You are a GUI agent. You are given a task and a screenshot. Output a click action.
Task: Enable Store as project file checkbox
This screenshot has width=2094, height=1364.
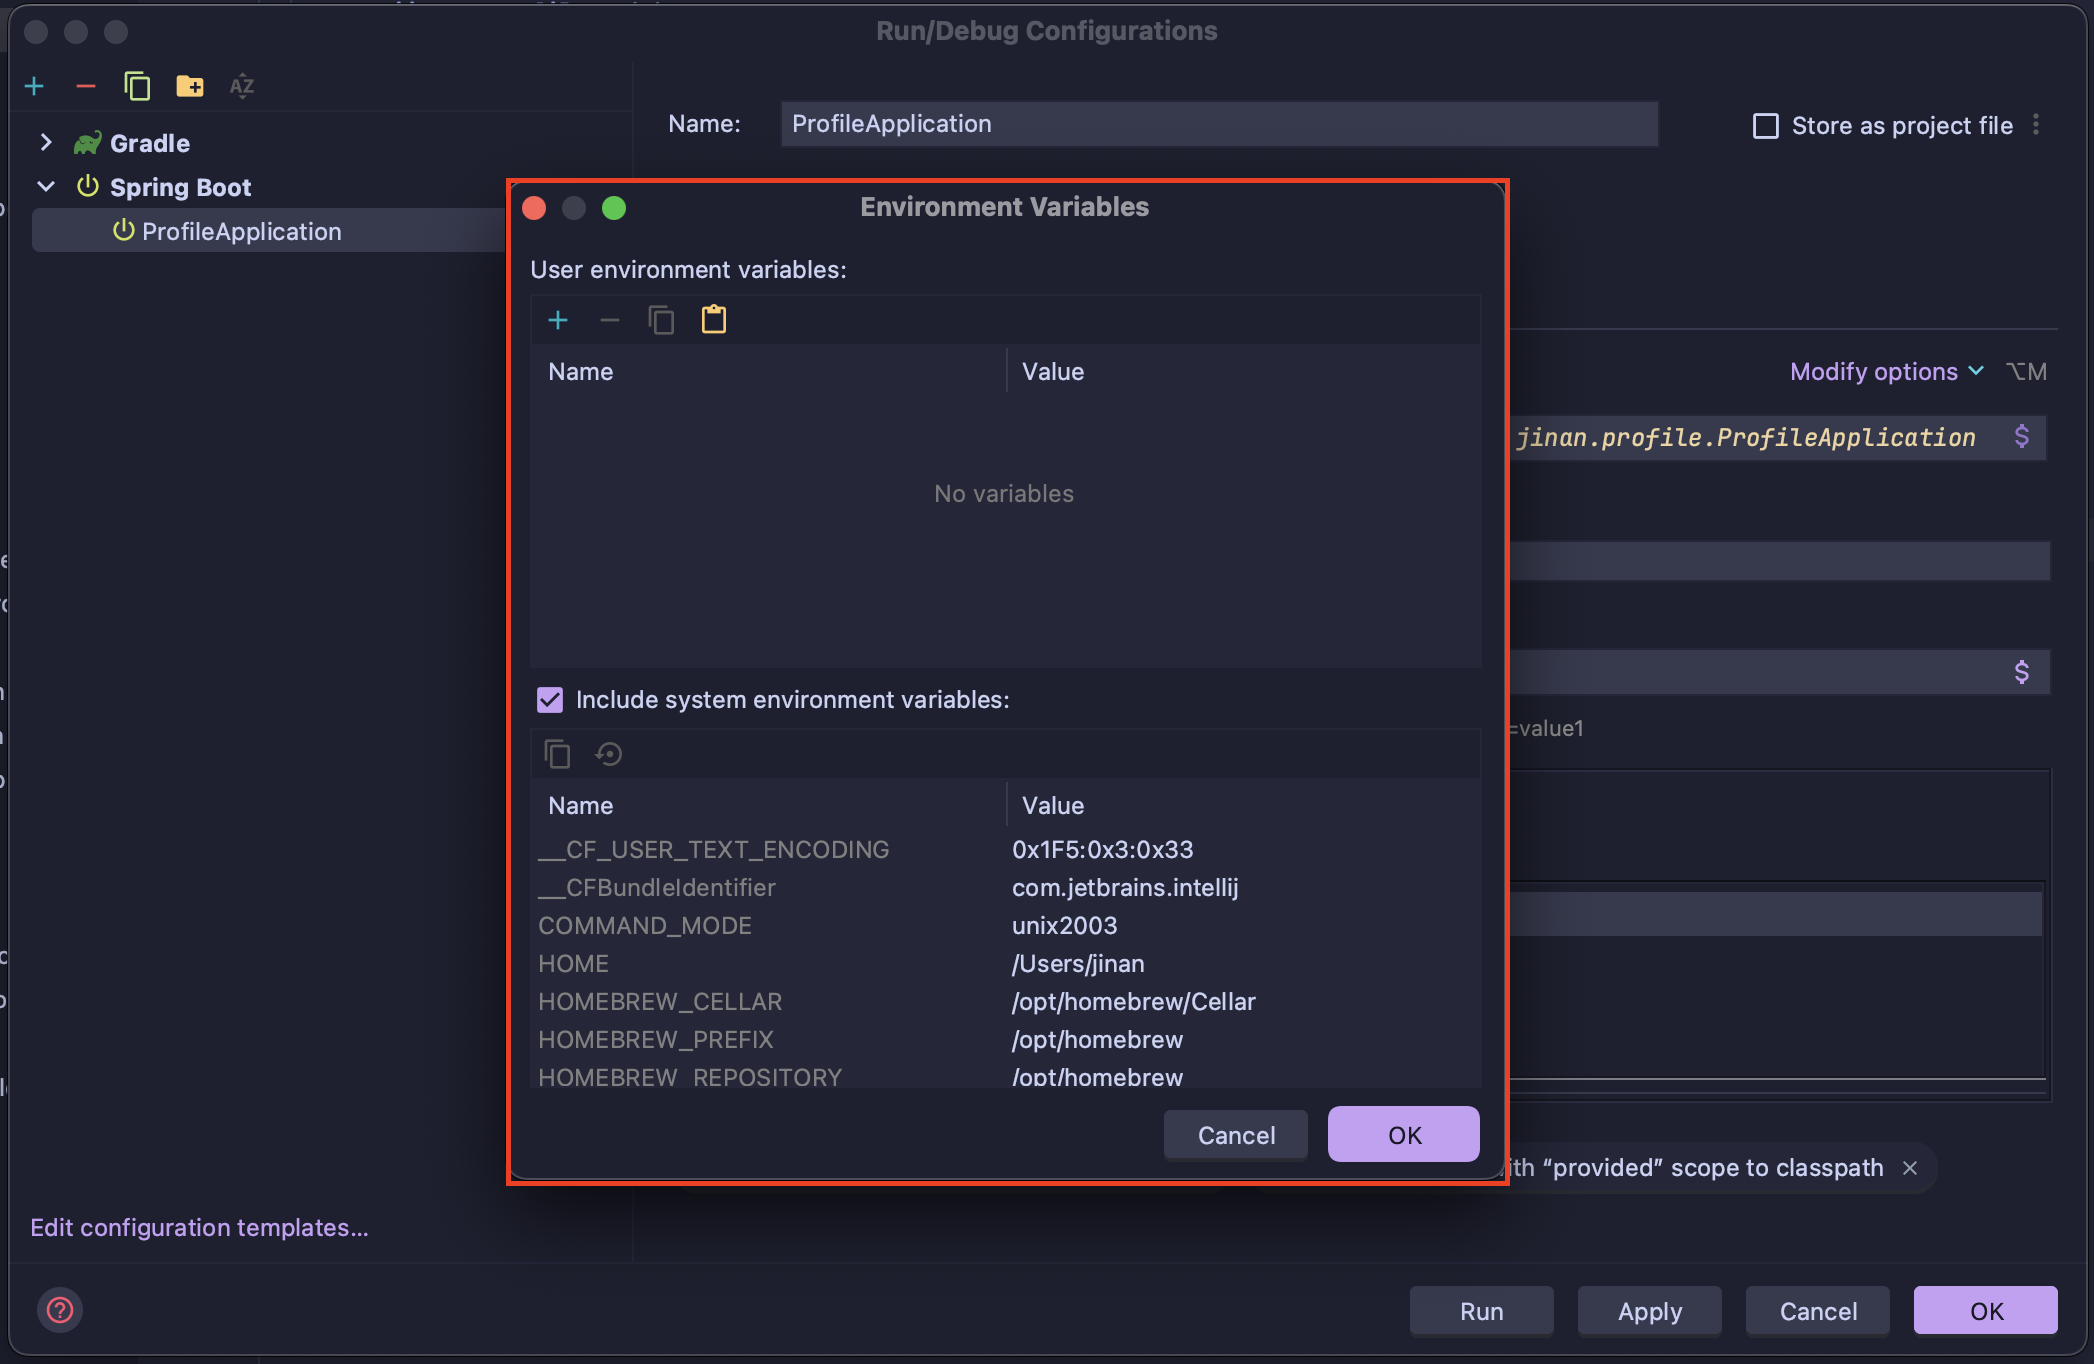tap(1766, 126)
